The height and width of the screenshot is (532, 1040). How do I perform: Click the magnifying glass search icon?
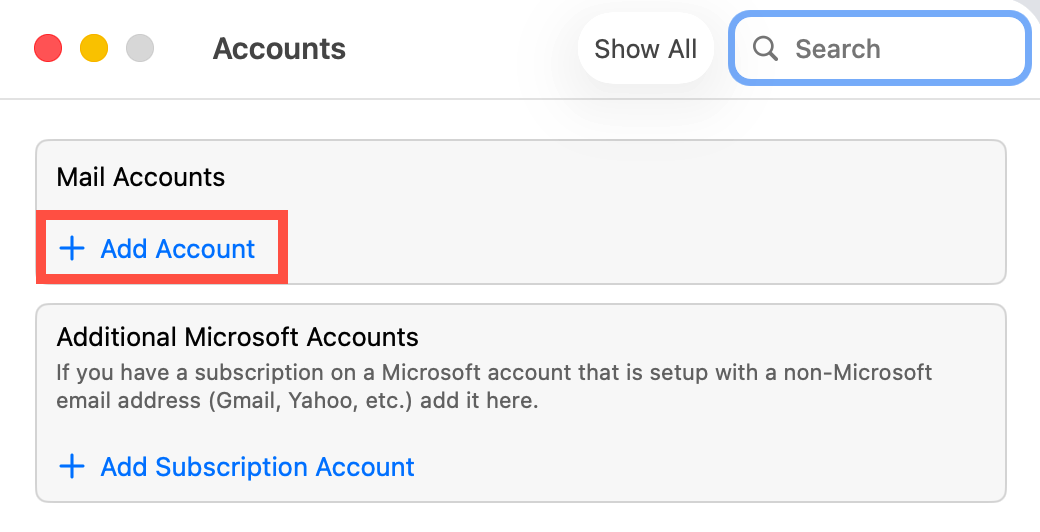pyautogui.click(x=765, y=49)
